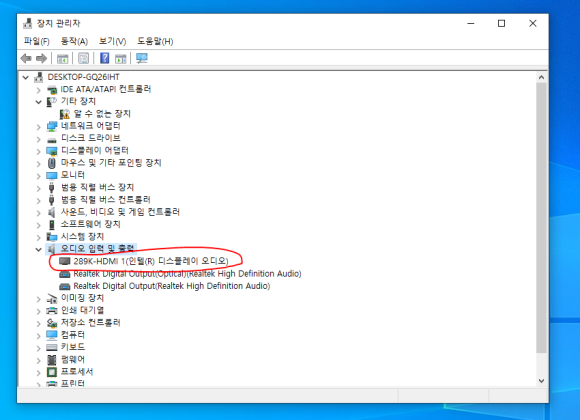Viewport: 580px width, 420px height.
Task: Collapse the 오디오 입력 및 출력 node
Action: 38,249
